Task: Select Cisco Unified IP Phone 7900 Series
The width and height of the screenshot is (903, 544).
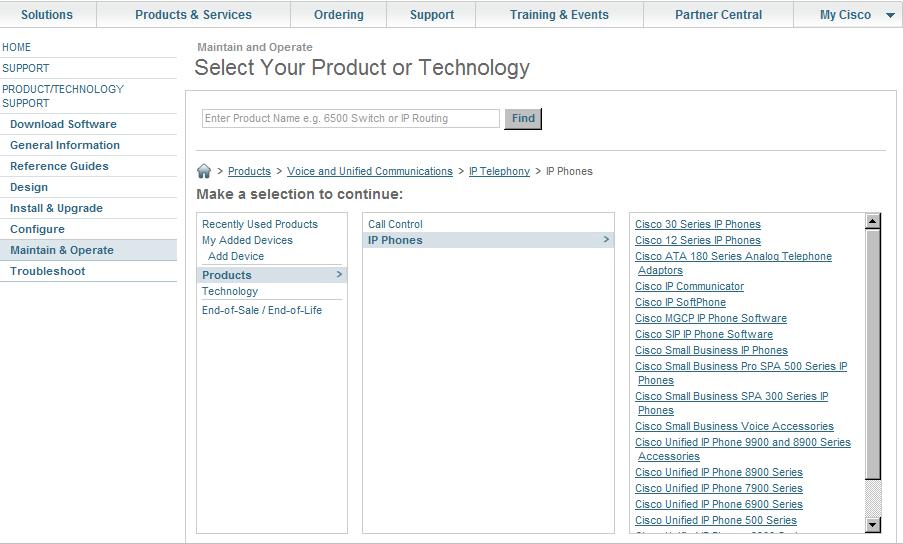Action: click(718, 488)
